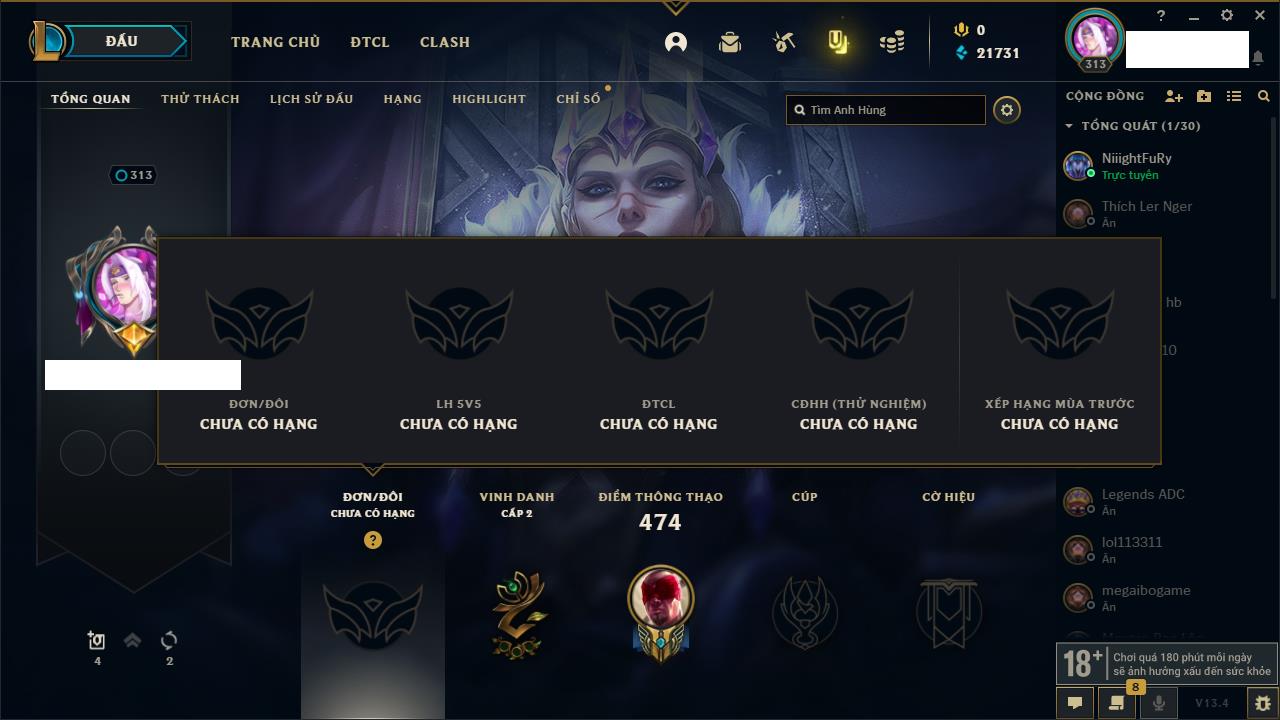Open the missions panel with badge 8
Viewport: 1280px width, 720px height.
[1117, 703]
